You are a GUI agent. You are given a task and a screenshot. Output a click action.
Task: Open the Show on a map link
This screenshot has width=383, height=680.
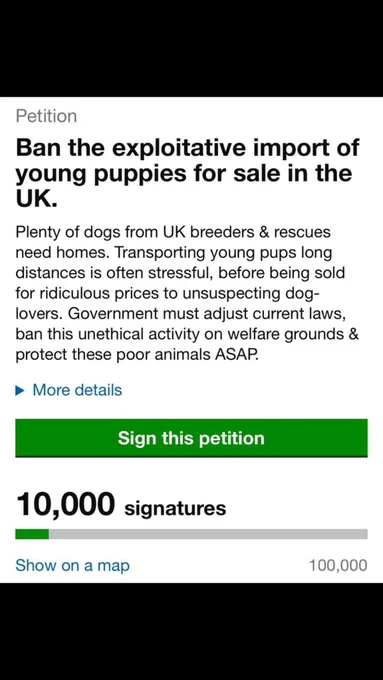[x=72, y=566]
